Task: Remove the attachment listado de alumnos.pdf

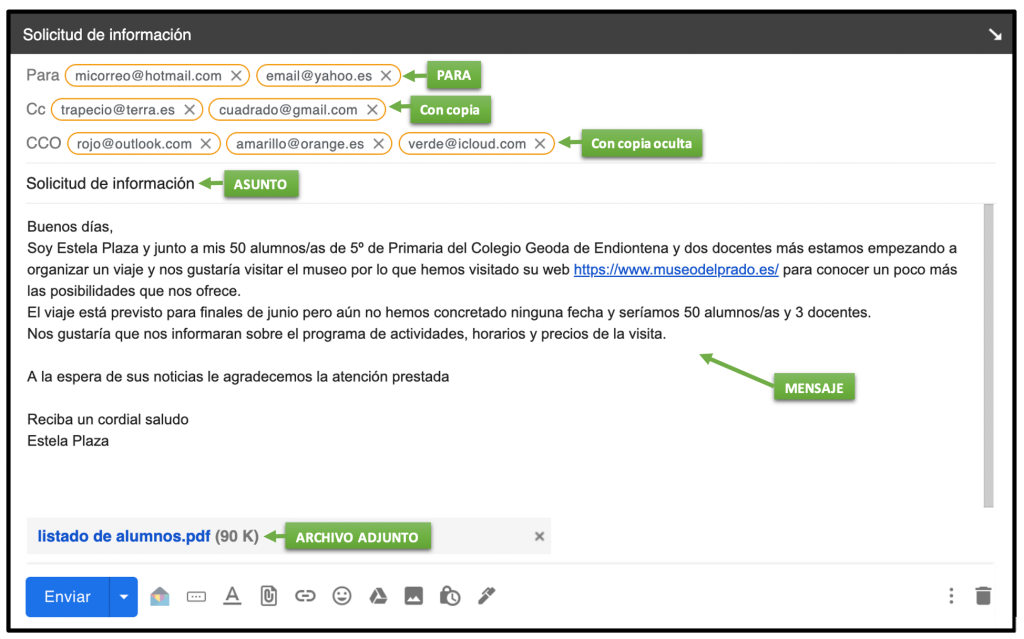Action: [539, 537]
